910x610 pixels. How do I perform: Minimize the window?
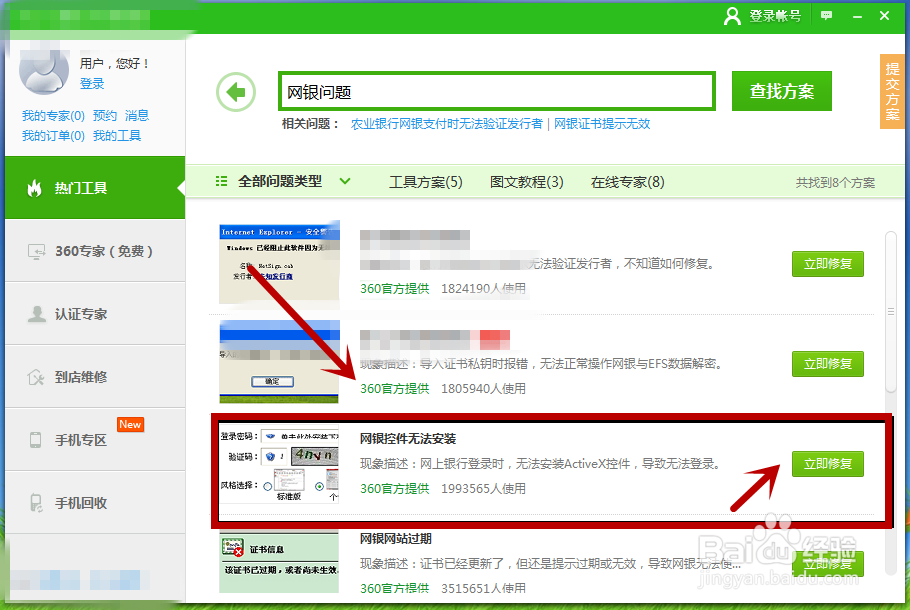pos(857,16)
